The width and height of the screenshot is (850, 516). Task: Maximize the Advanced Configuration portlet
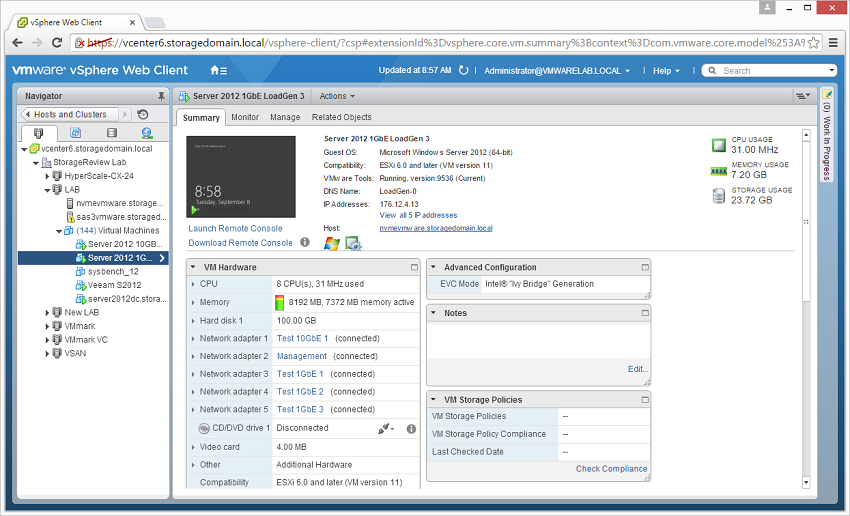pos(645,267)
